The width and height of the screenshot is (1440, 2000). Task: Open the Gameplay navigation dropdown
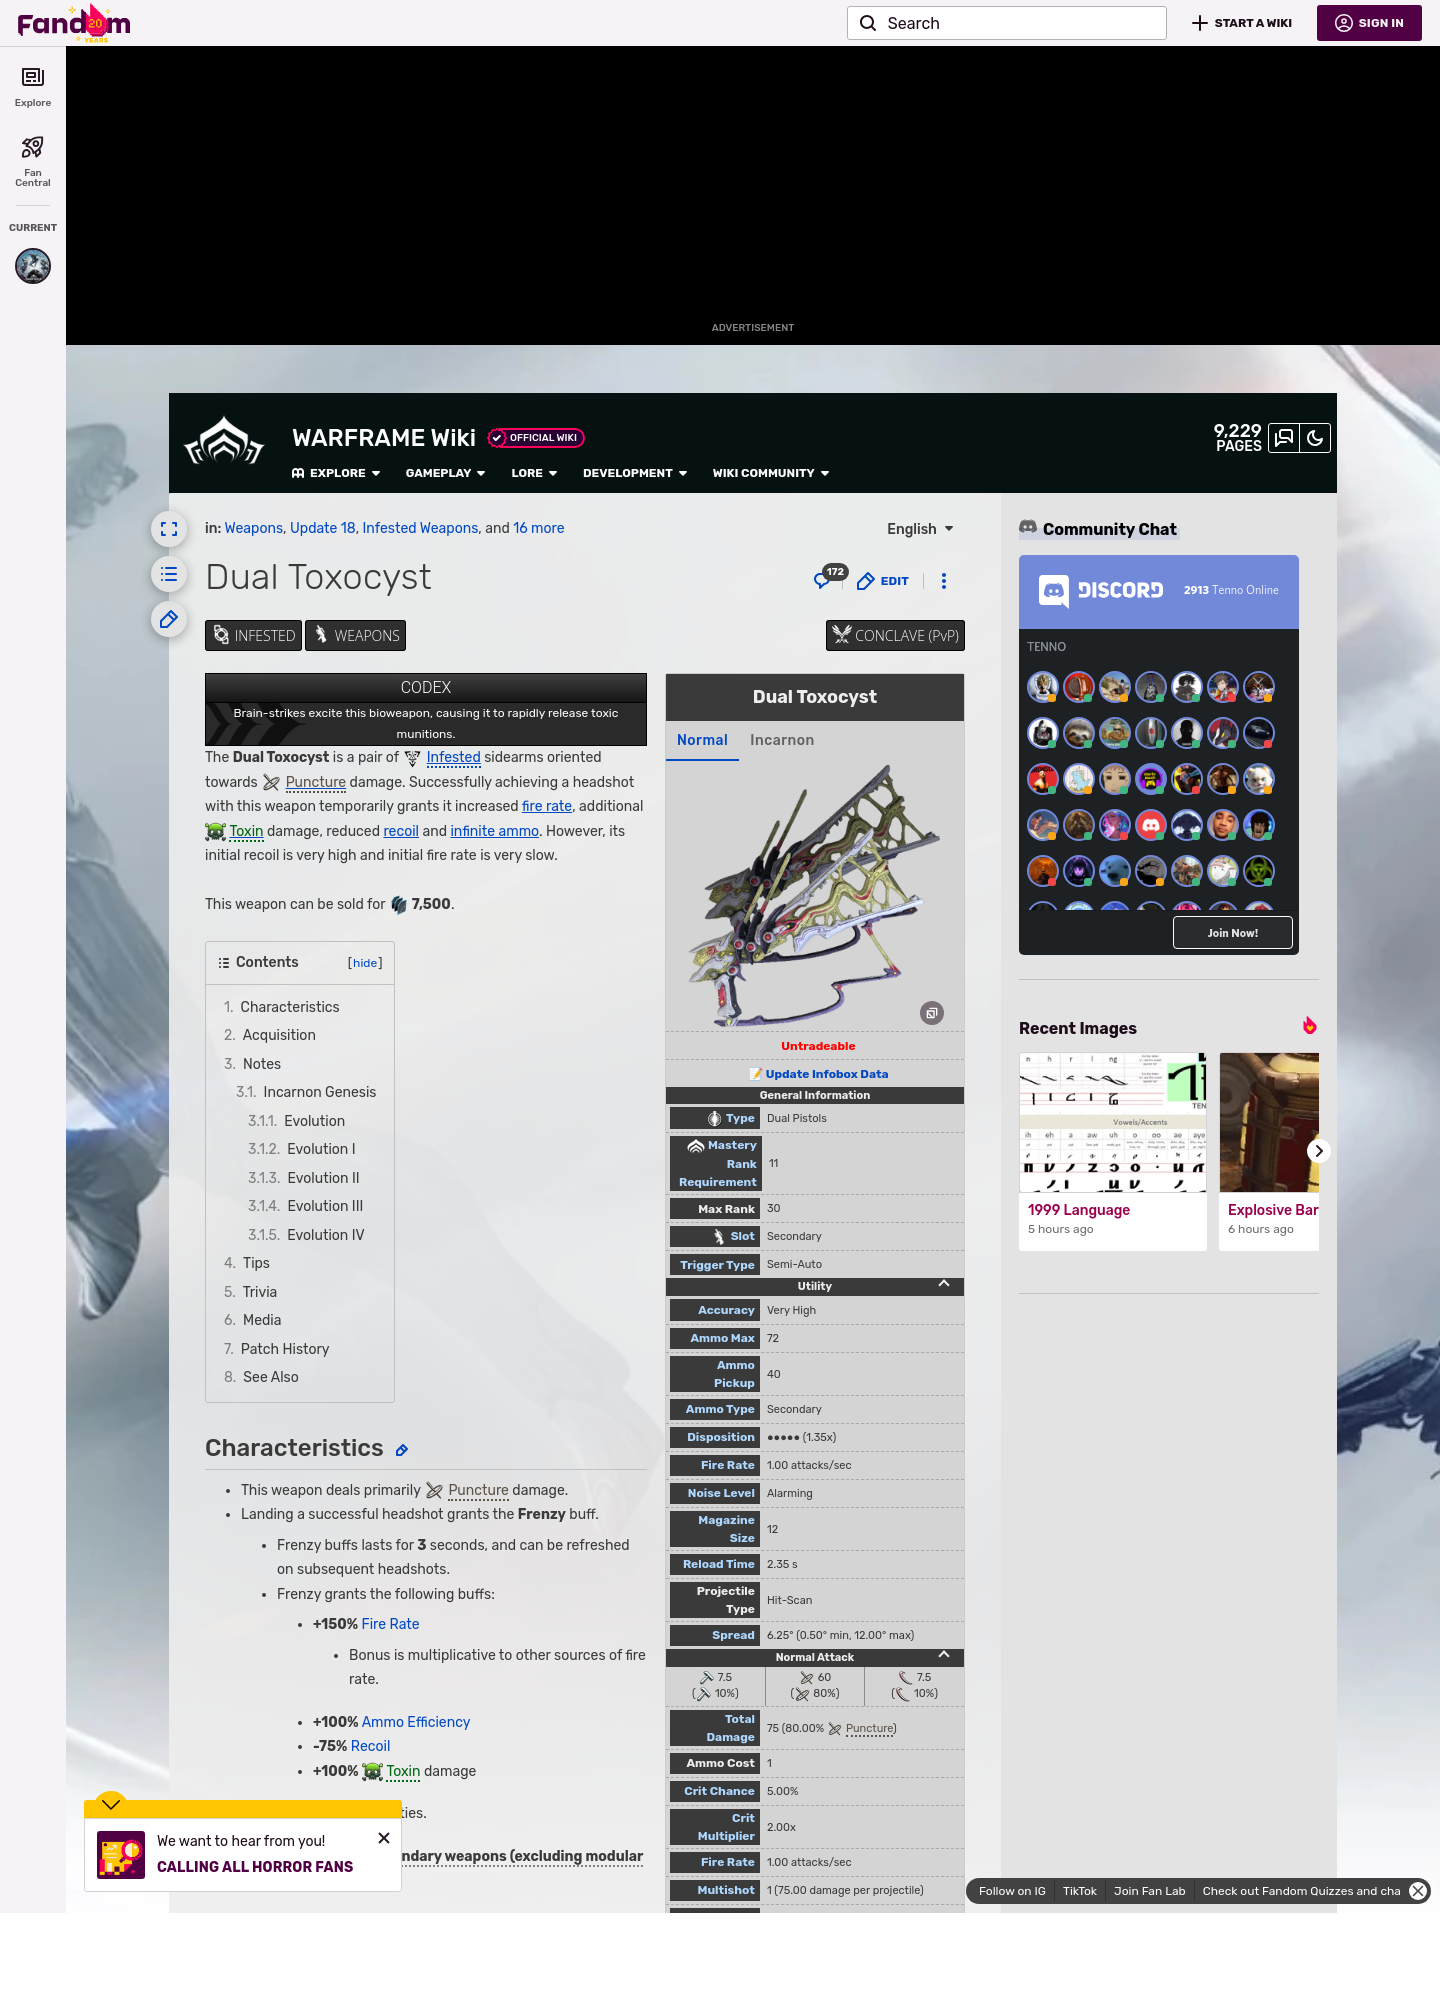(x=445, y=473)
